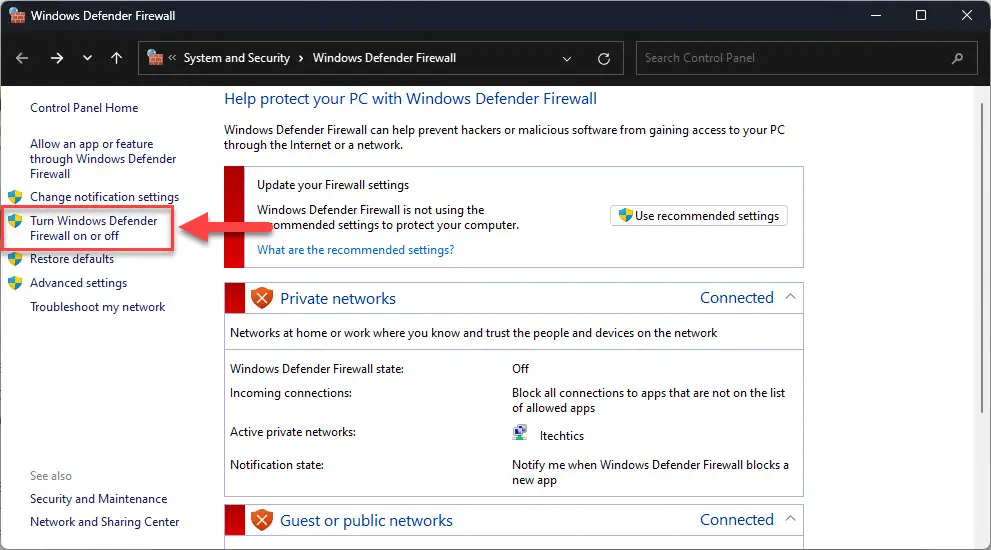
Task: Refresh the Windows Defender Firewall page
Action: 604,59
